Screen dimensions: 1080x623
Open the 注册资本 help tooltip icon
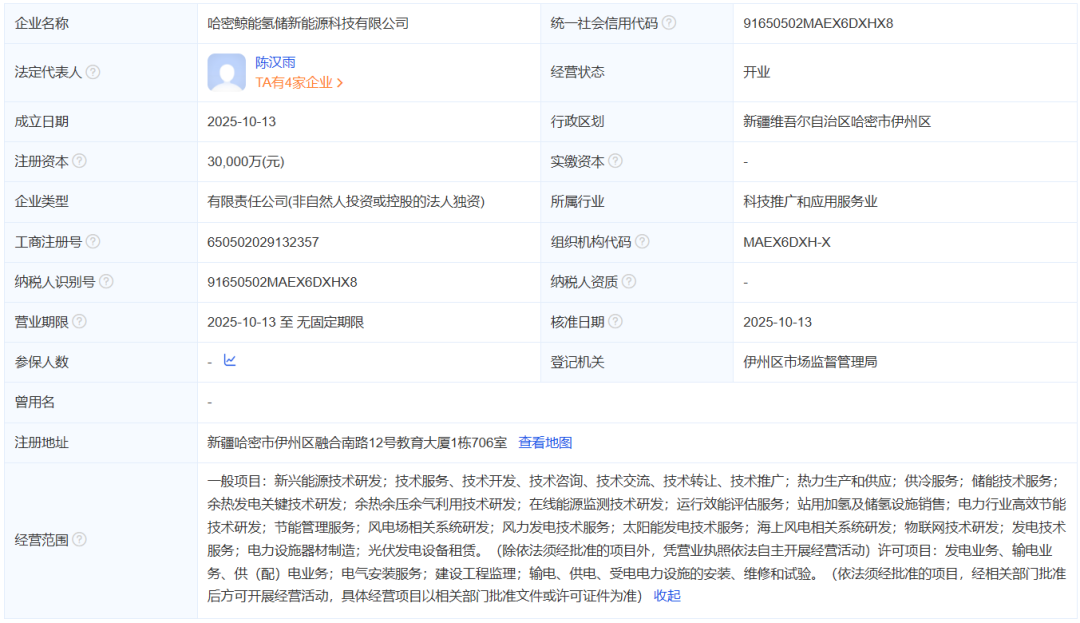tap(79, 161)
